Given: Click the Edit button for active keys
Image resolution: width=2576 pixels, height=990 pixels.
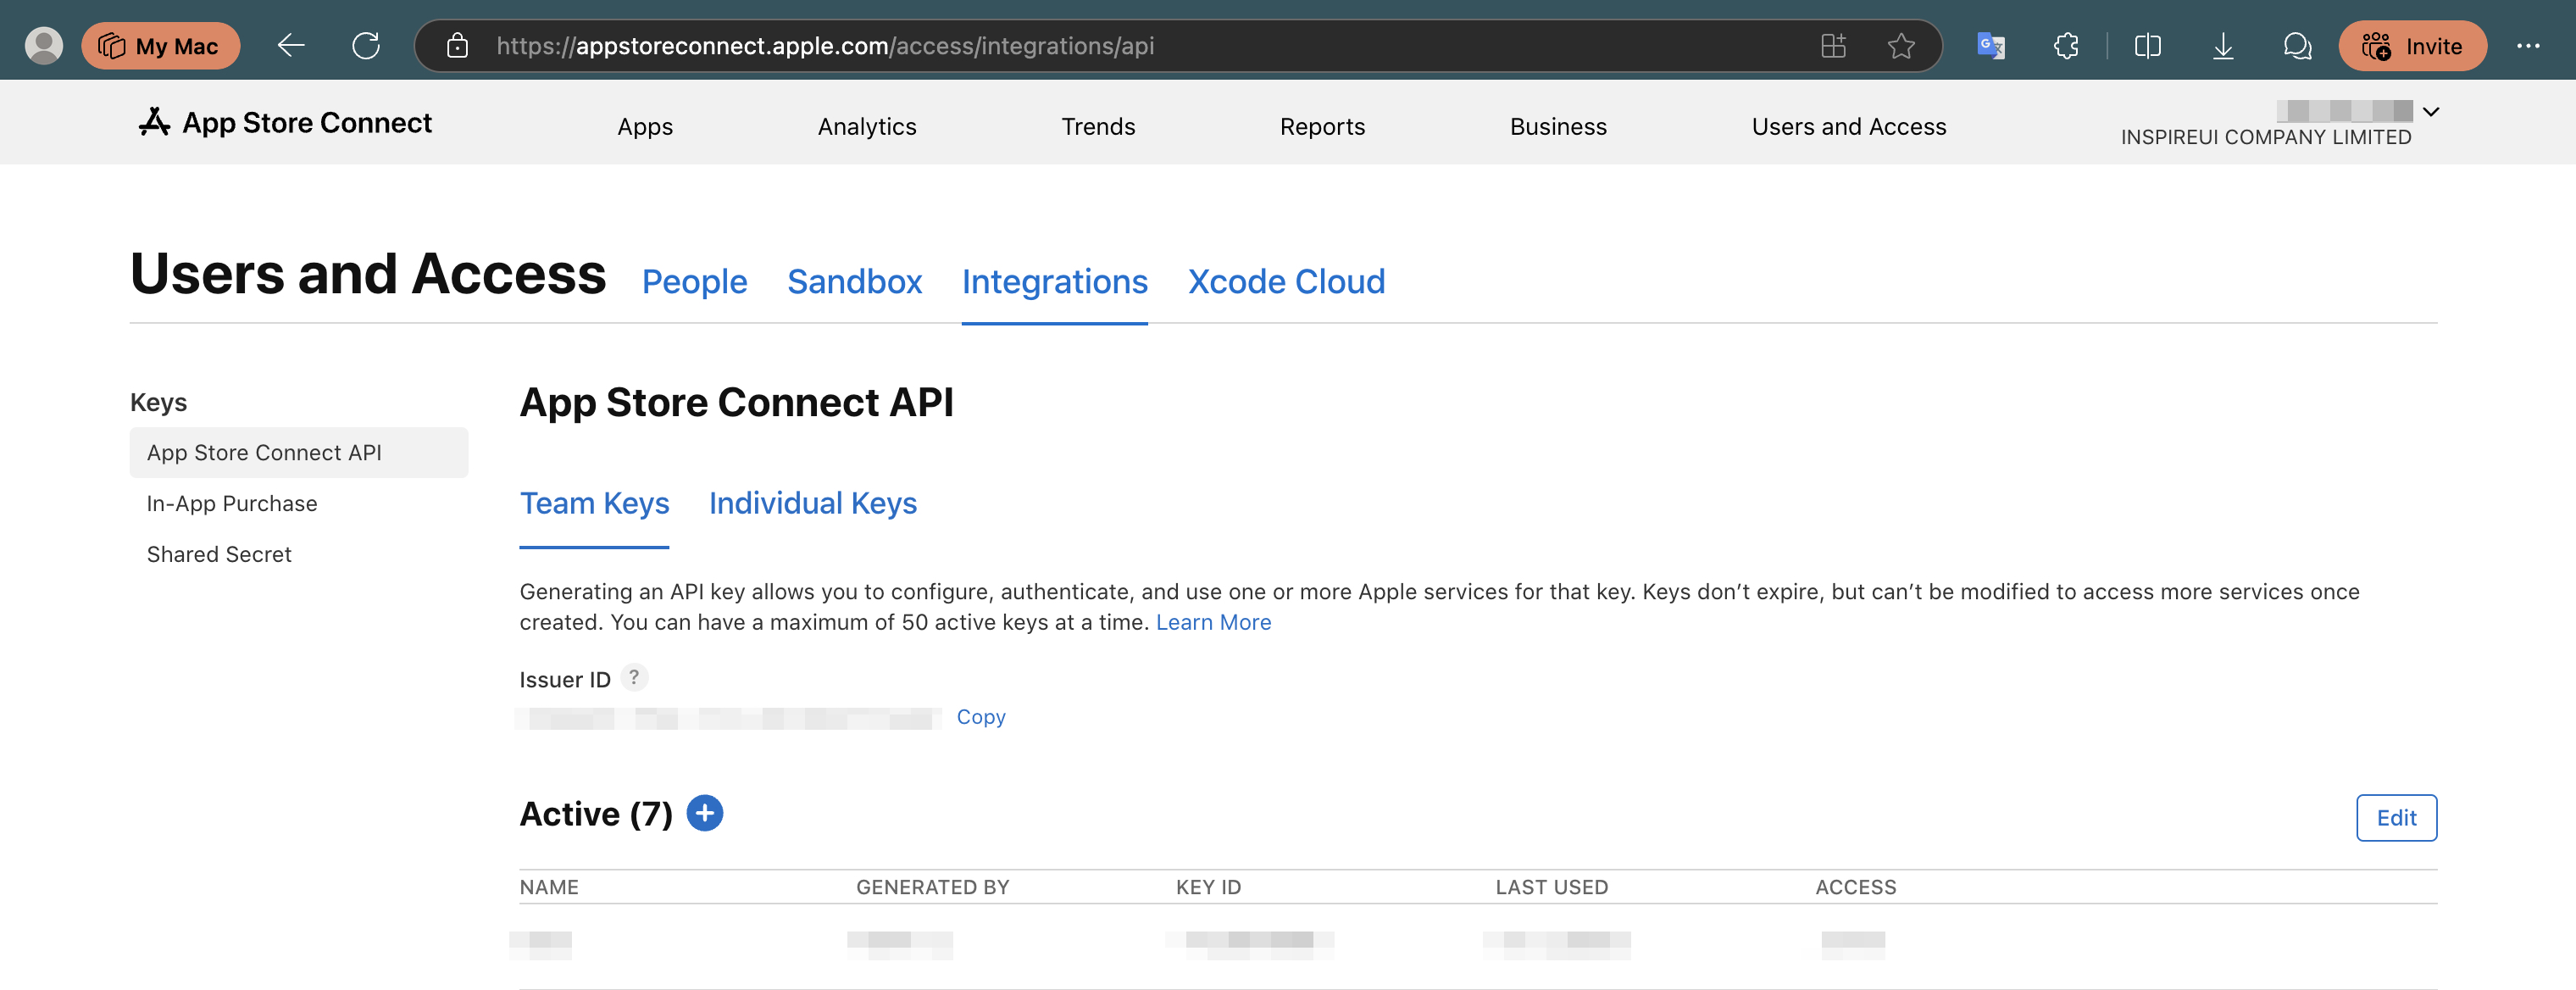Looking at the screenshot, I should coord(2396,818).
